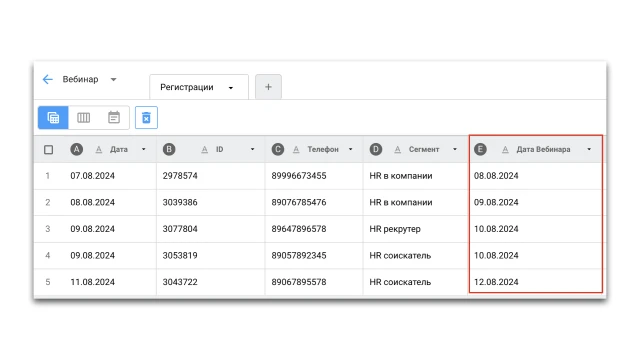The width and height of the screenshot is (640, 360).
Task: Open Дата column dropdown arrow
Action: click(144, 149)
